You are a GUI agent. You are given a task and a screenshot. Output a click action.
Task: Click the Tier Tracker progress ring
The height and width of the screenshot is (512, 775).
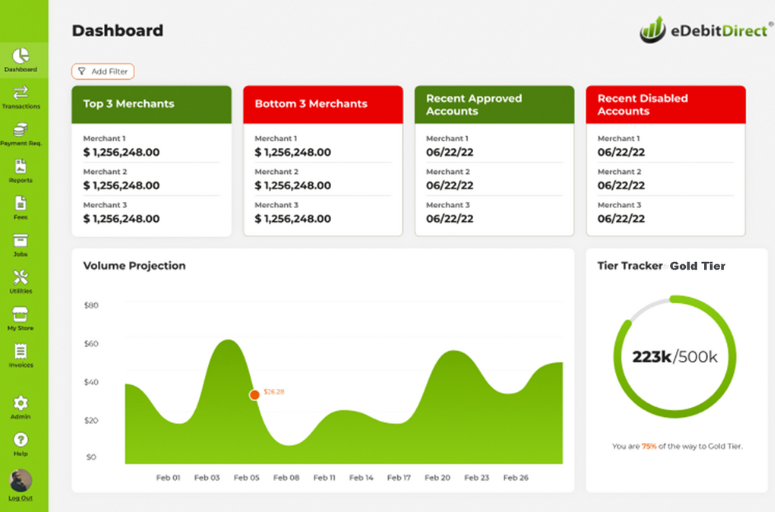[x=675, y=357]
